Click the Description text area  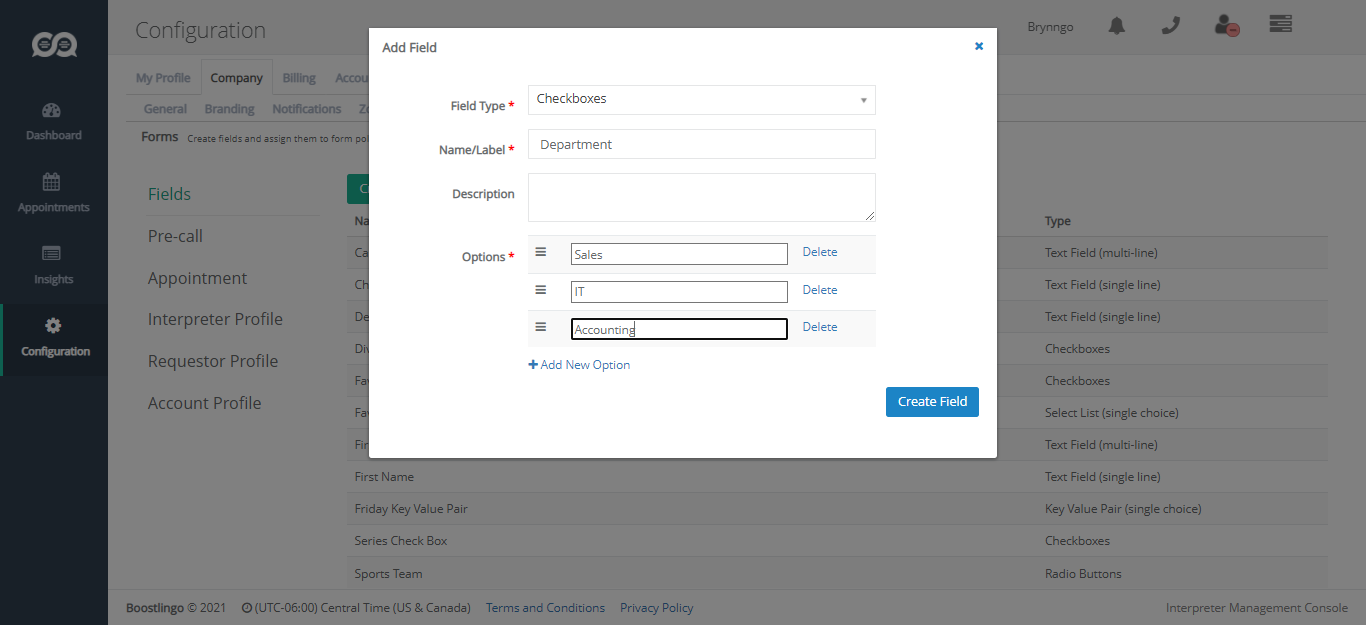coord(701,197)
